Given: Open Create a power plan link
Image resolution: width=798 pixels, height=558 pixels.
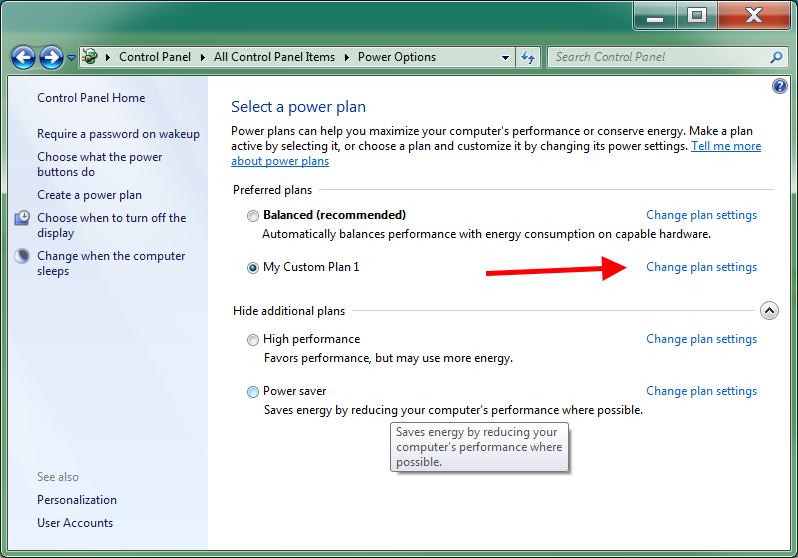Looking at the screenshot, I should coord(90,195).
